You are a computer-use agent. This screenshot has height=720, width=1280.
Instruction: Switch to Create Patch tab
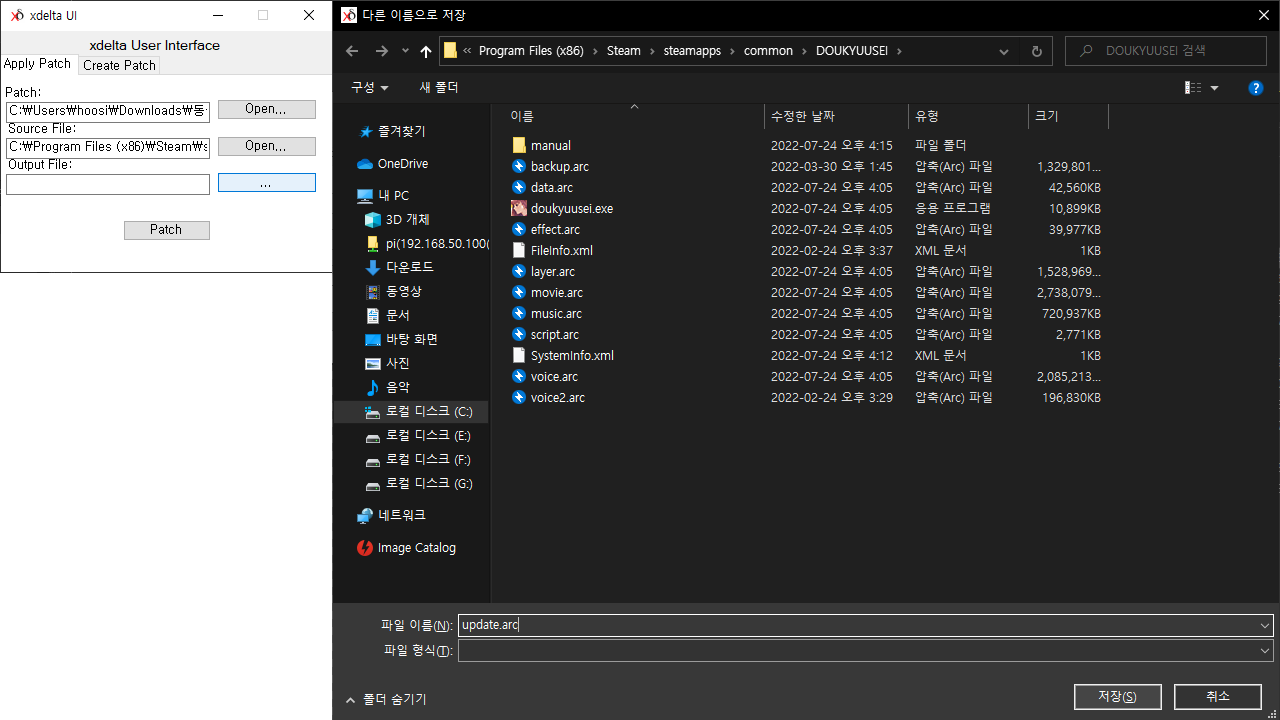[119, 65]
